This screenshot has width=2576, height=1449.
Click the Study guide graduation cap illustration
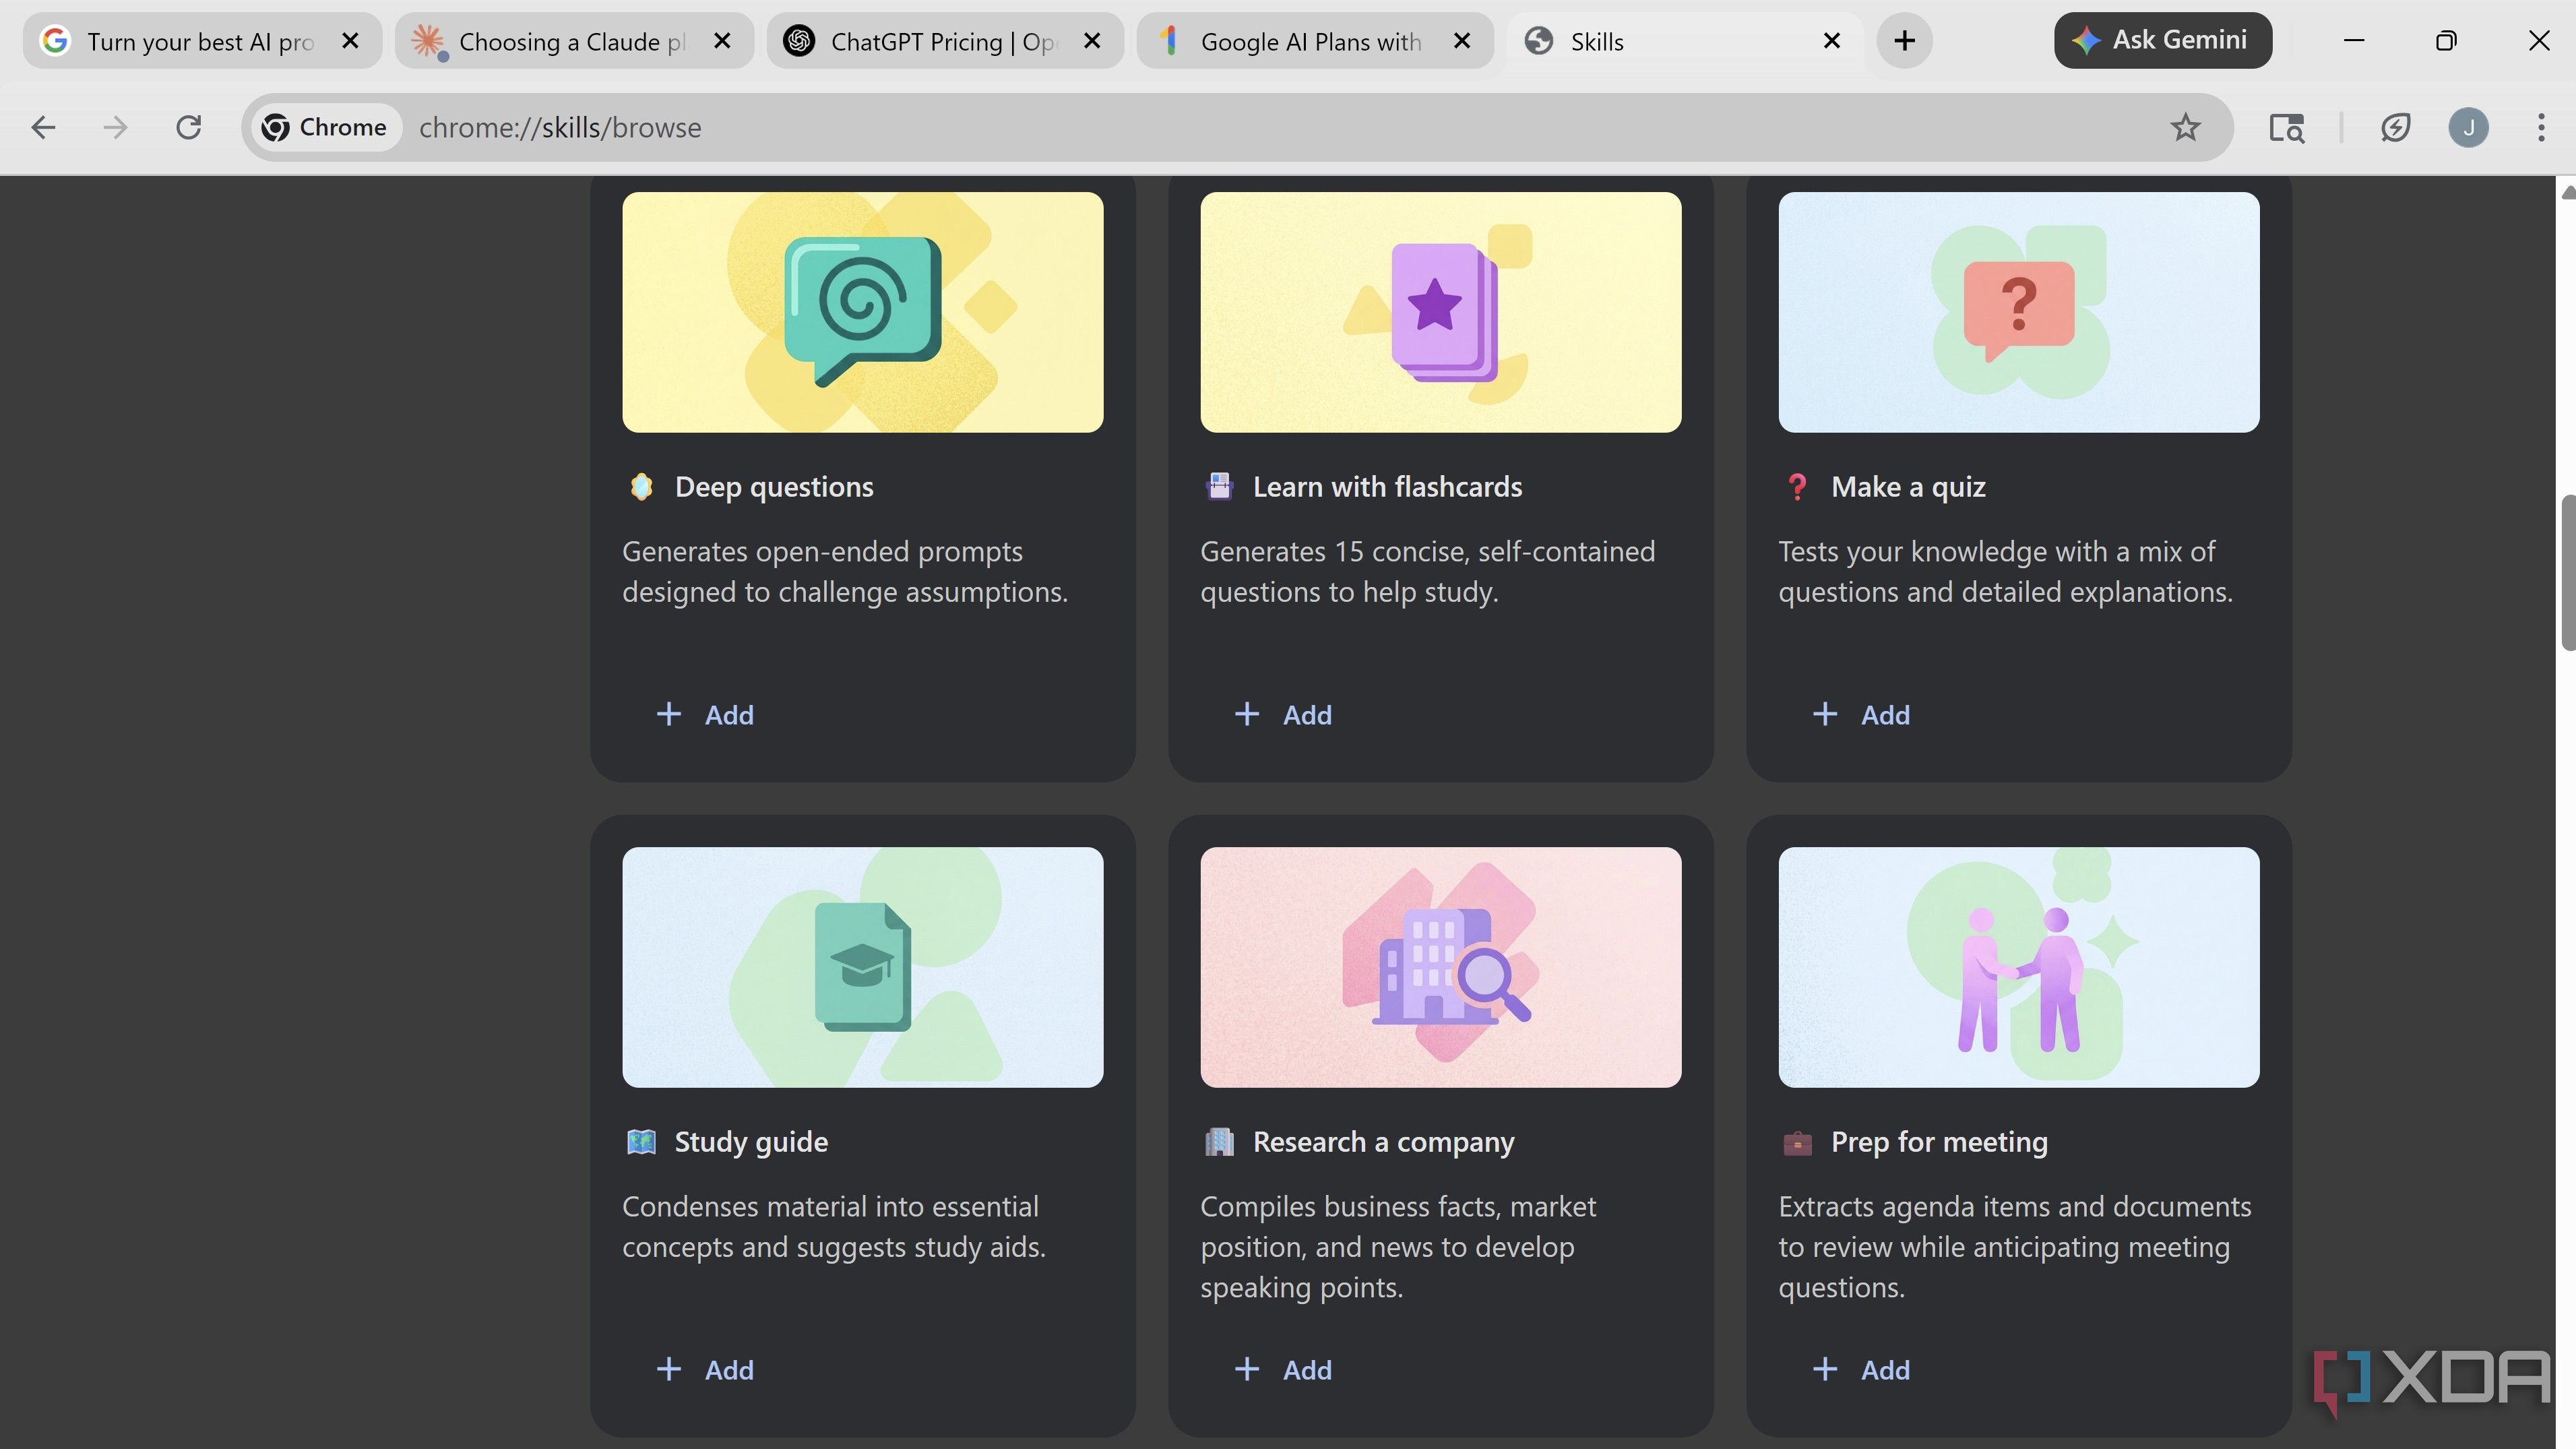(863, 967)
